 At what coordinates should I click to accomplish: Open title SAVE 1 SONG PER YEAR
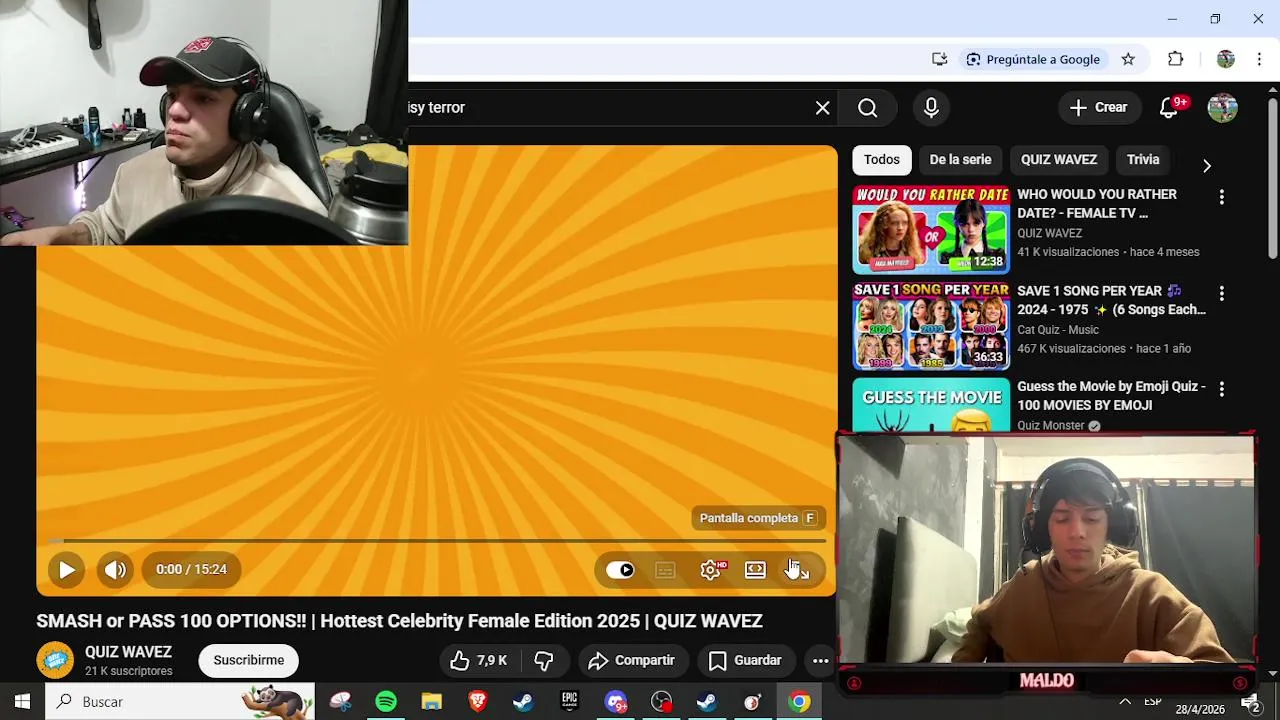pyautogui.click(x=1111, y=300)
